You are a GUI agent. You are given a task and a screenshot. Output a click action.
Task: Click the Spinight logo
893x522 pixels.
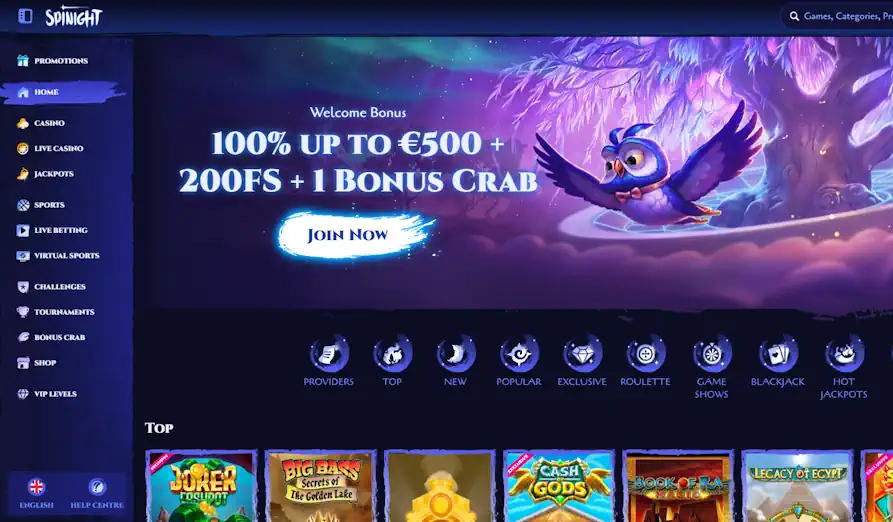coord(73,17)
